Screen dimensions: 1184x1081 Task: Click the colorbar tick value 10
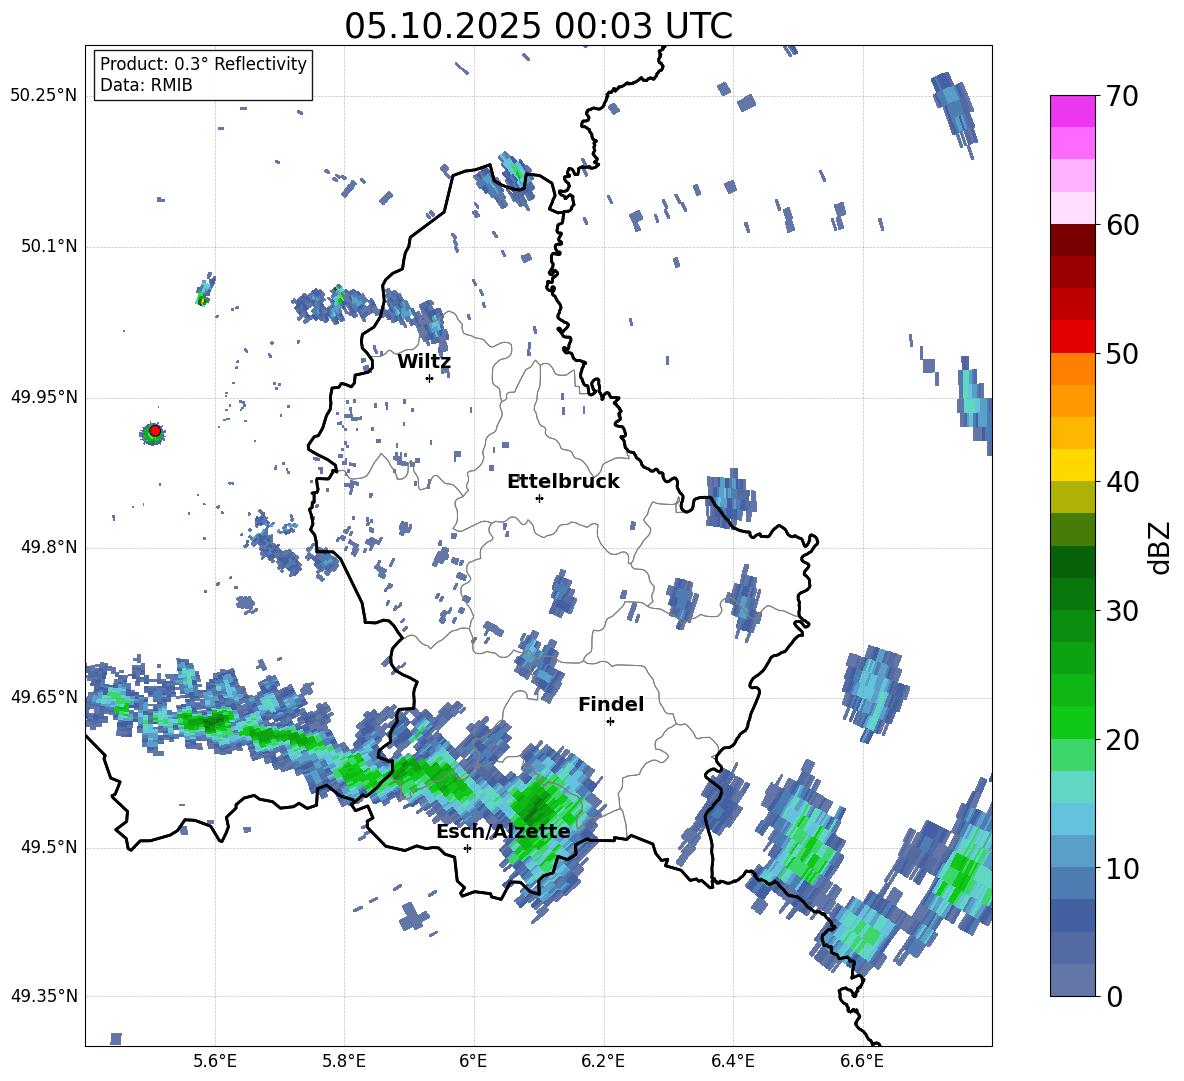click(1122, 868)
